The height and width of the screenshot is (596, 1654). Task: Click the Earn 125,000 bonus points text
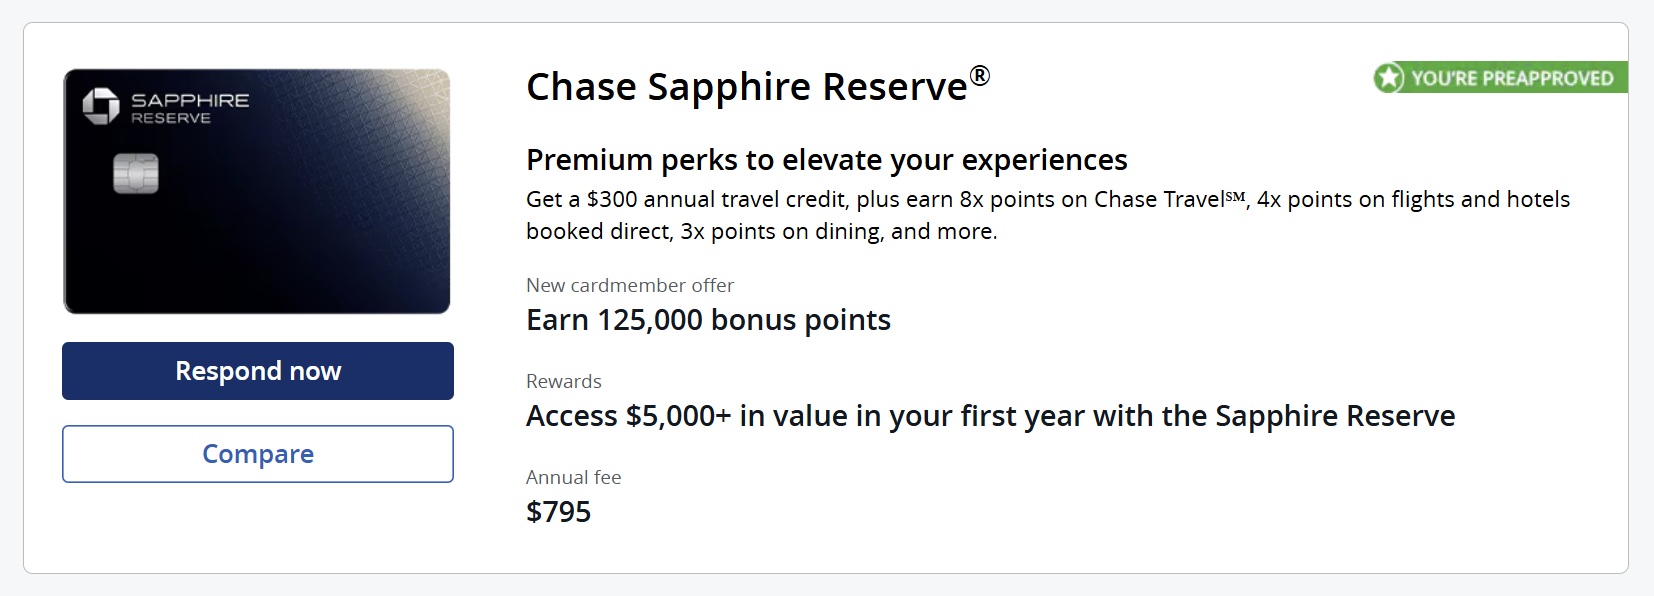[x=708, y=320]
